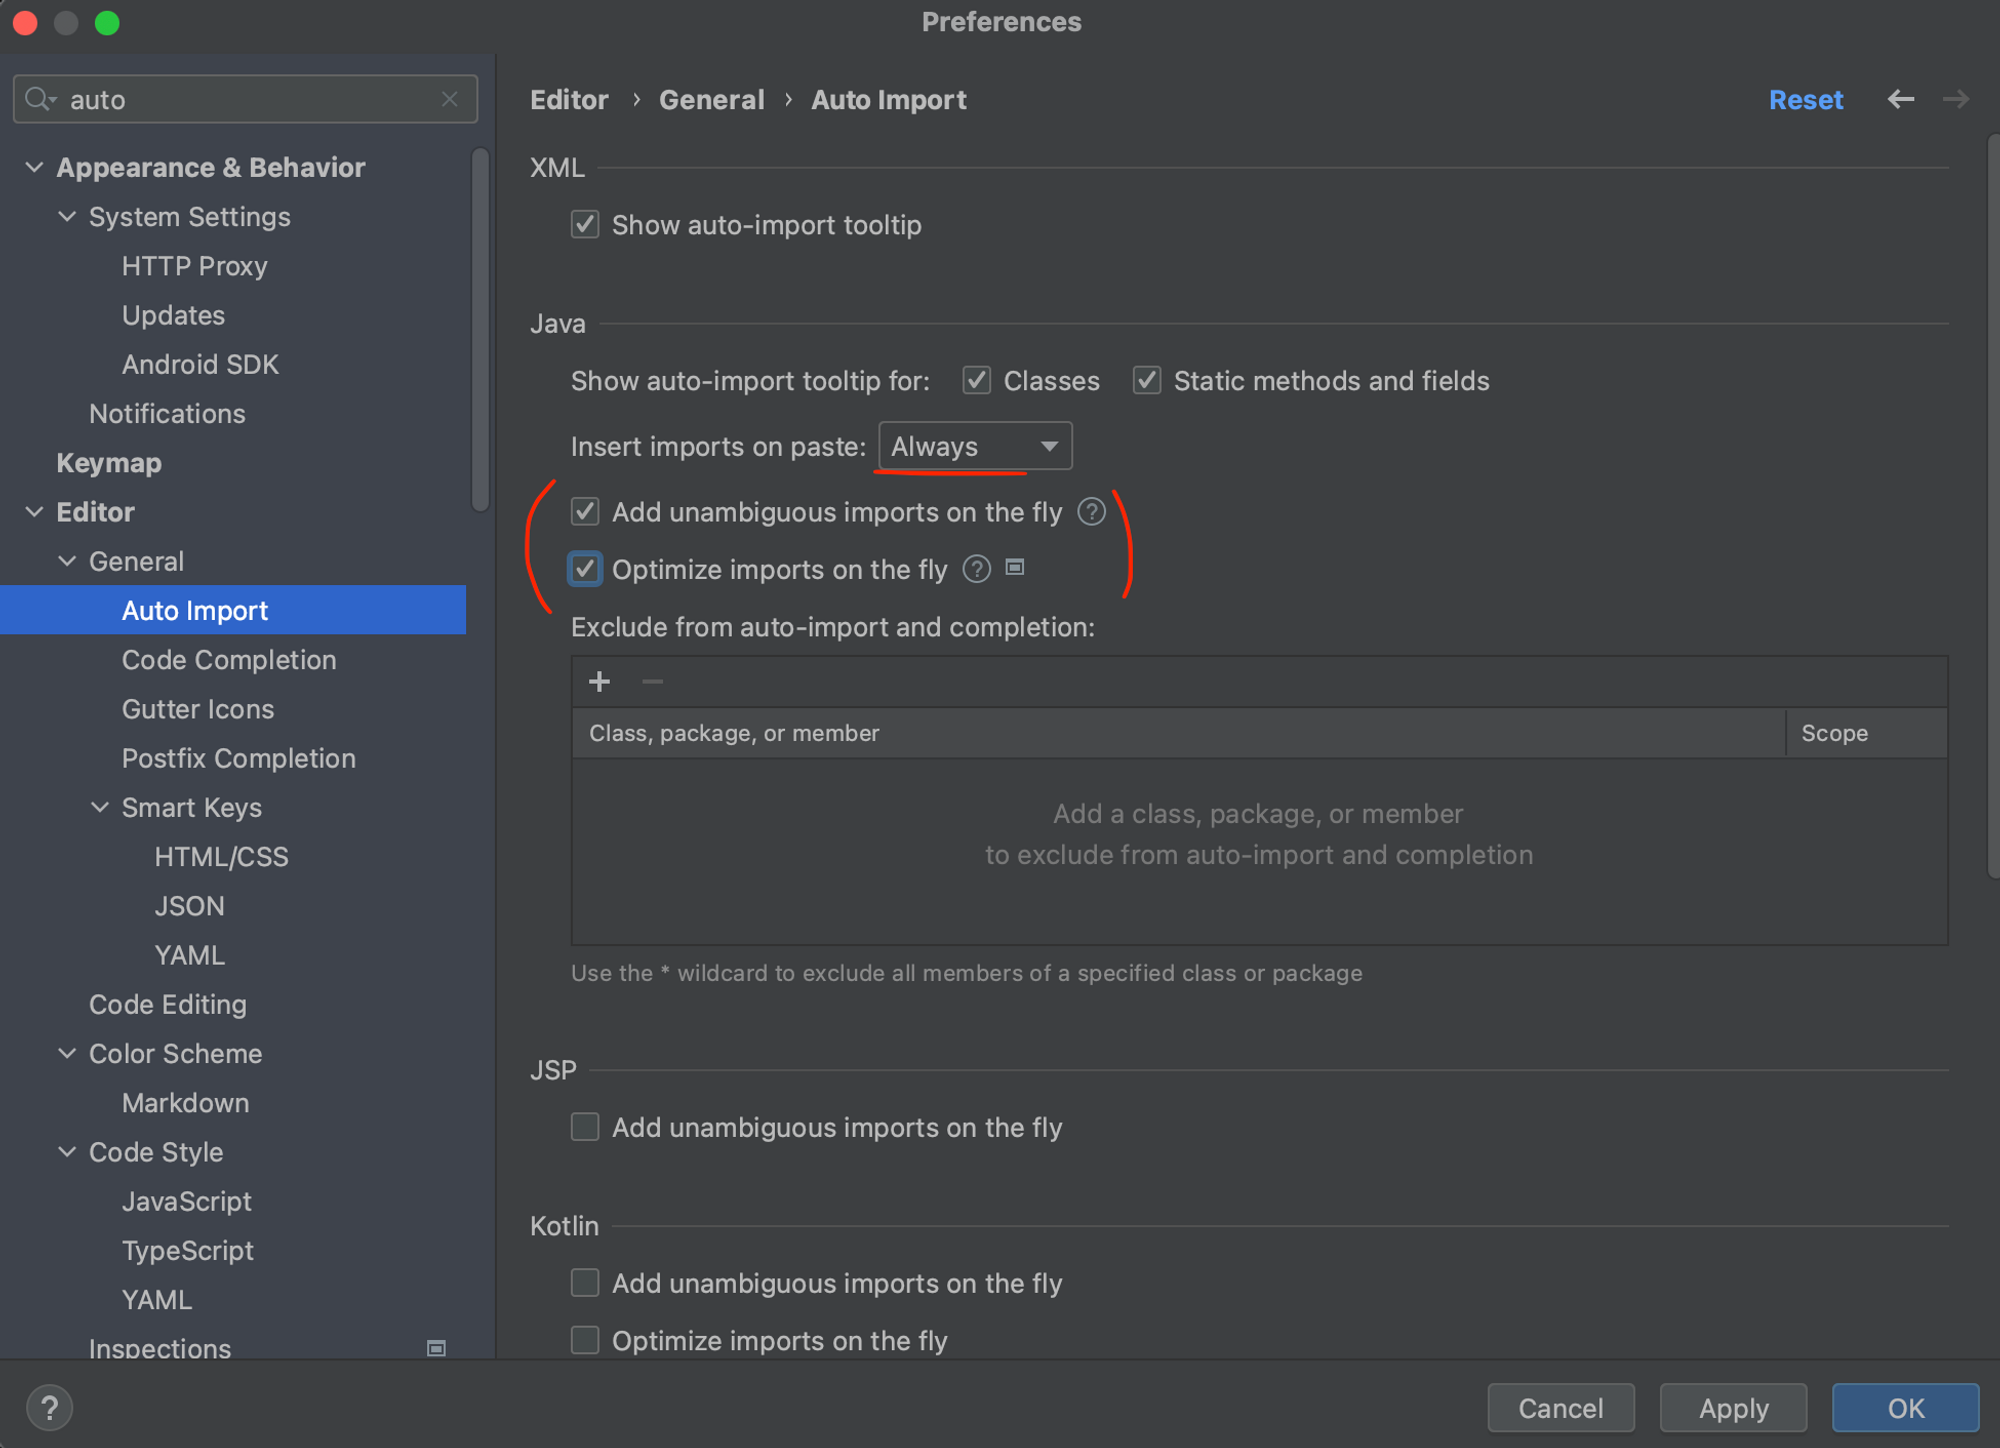Collapse the Smart Keys tree node
The image size is (2000, 1448).
(x=100, y=807)
